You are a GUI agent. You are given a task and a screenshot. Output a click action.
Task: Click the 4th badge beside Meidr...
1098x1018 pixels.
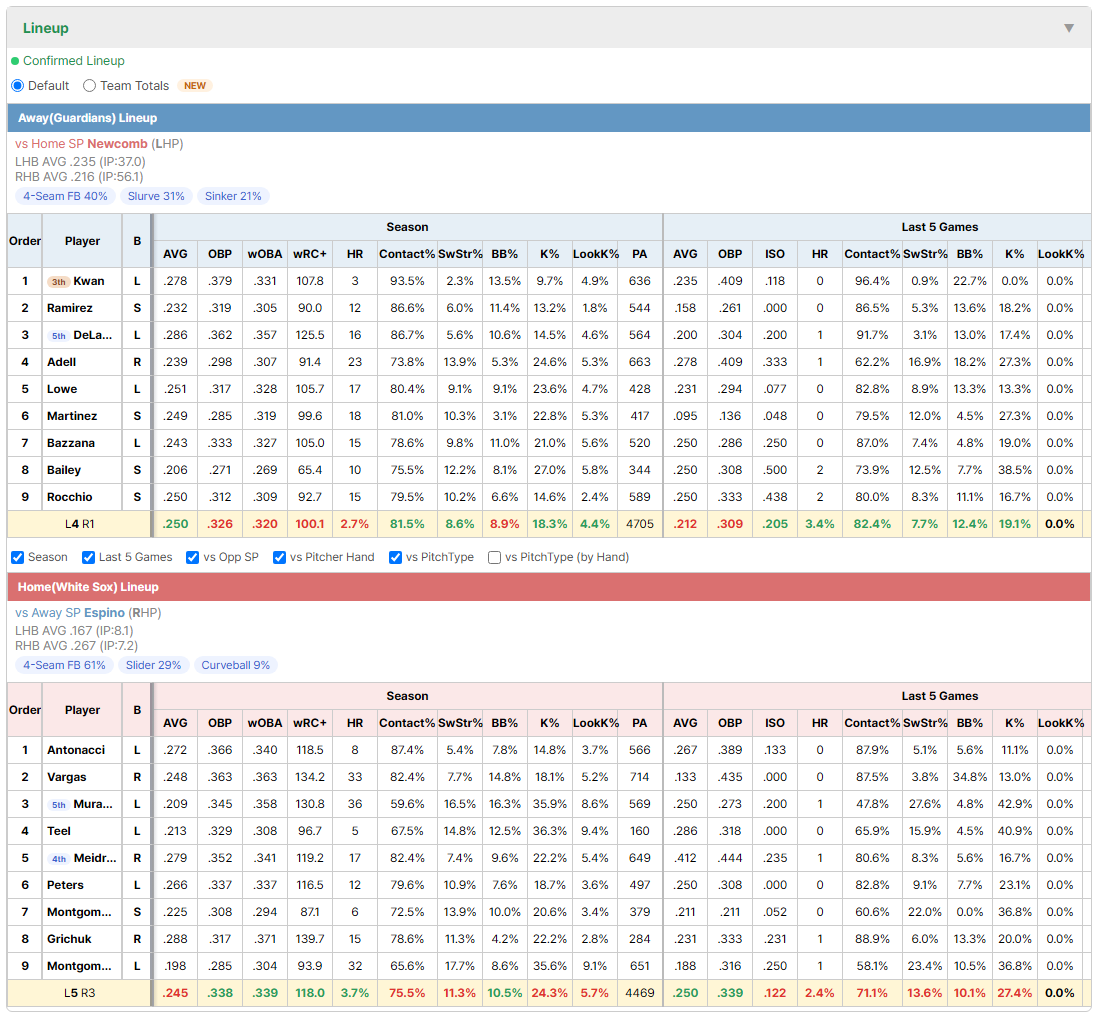coord(59,859)
